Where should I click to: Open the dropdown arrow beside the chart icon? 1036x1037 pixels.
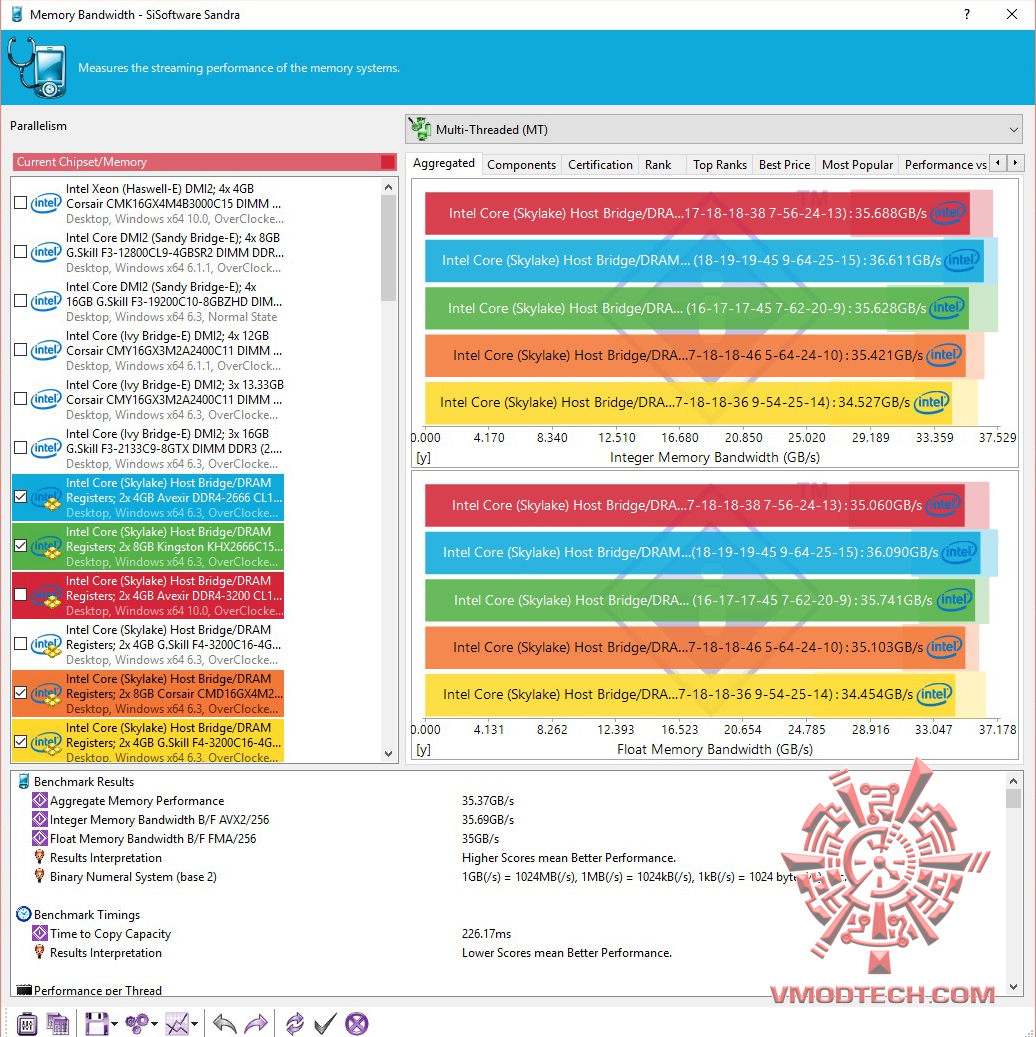coord(194,1024)
